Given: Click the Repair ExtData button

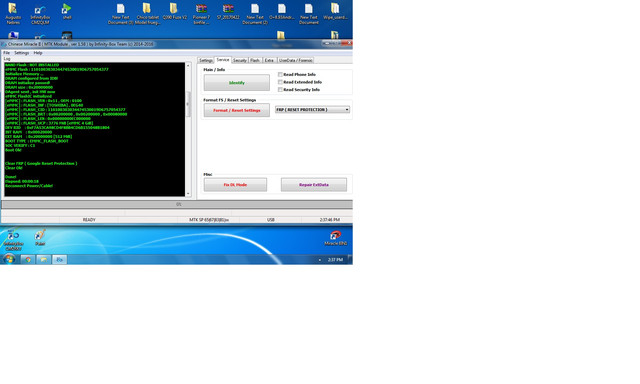Looking at the screenshot, I should (314, 185).
